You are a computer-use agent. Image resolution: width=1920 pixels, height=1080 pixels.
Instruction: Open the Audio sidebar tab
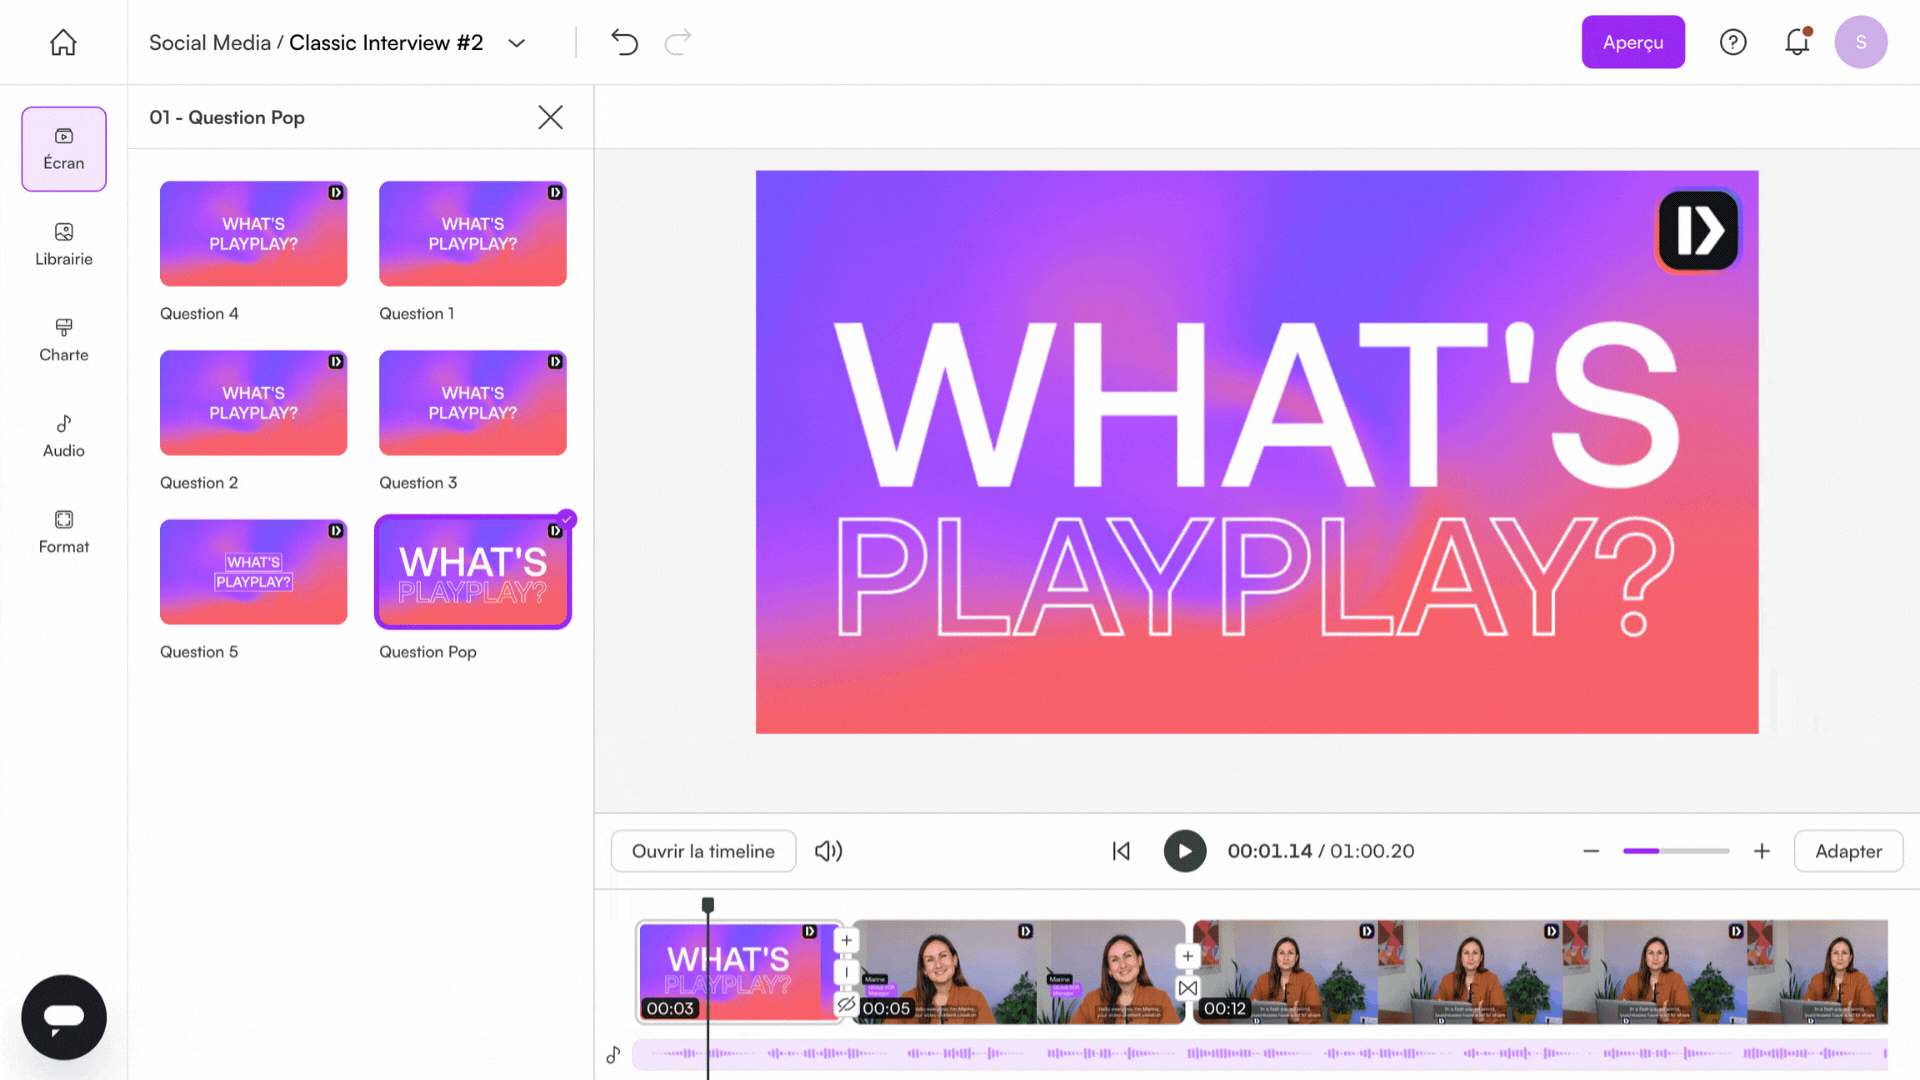pyautogui.click(x=64, y=436)
